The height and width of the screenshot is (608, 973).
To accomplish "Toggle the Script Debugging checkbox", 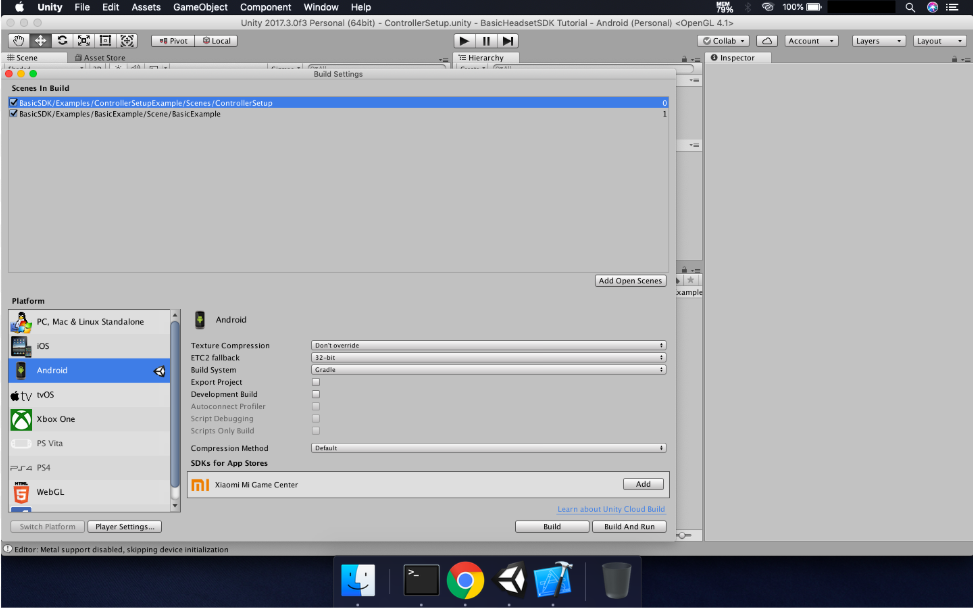I will coord(316,418).
